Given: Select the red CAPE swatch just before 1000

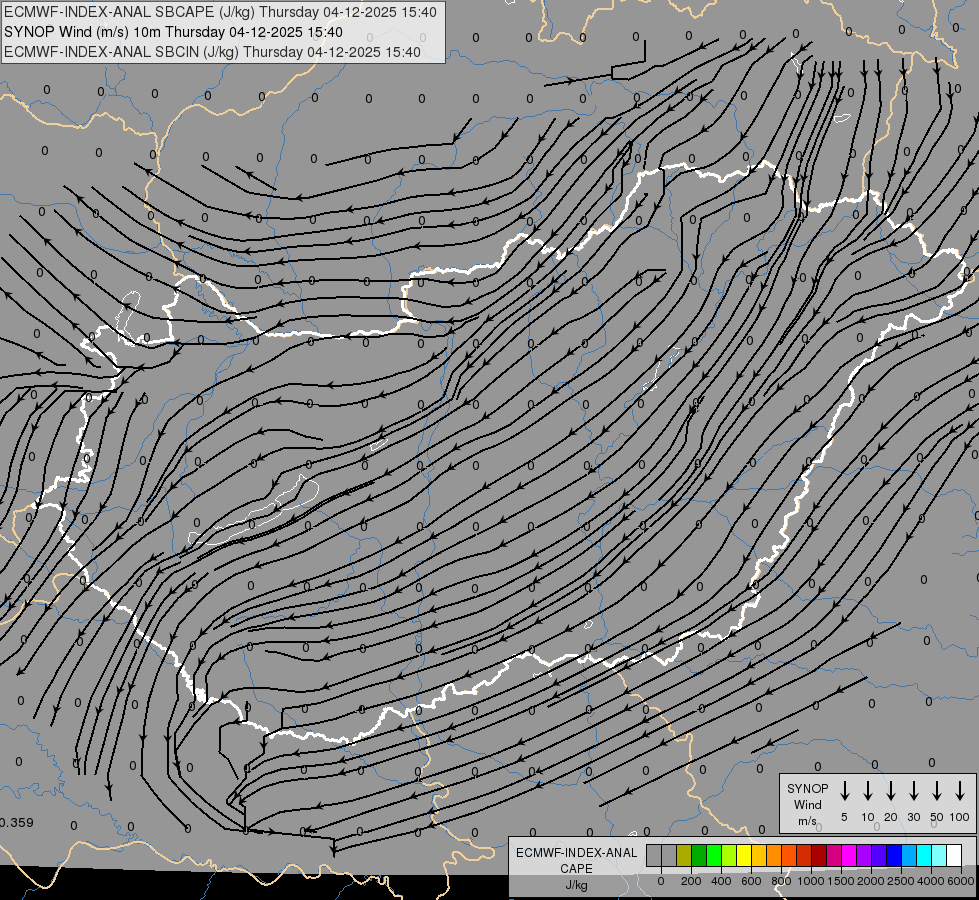Looking at the screenshot, I should [805, 855].
